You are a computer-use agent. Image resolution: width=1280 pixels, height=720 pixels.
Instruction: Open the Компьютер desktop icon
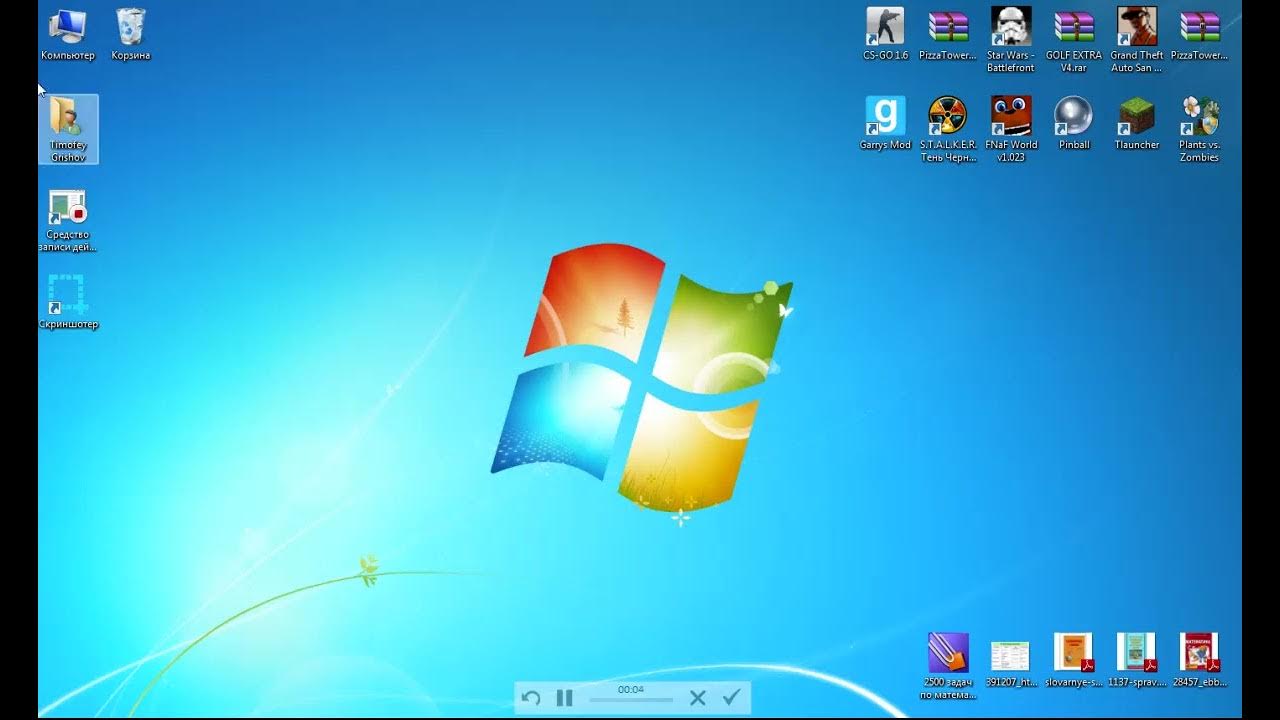point(68,34)
